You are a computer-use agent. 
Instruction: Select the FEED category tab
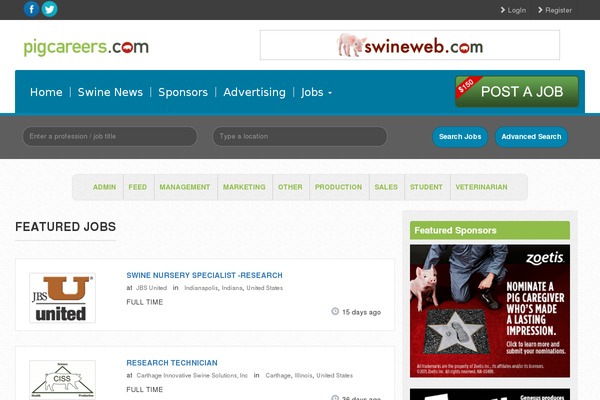138,187
